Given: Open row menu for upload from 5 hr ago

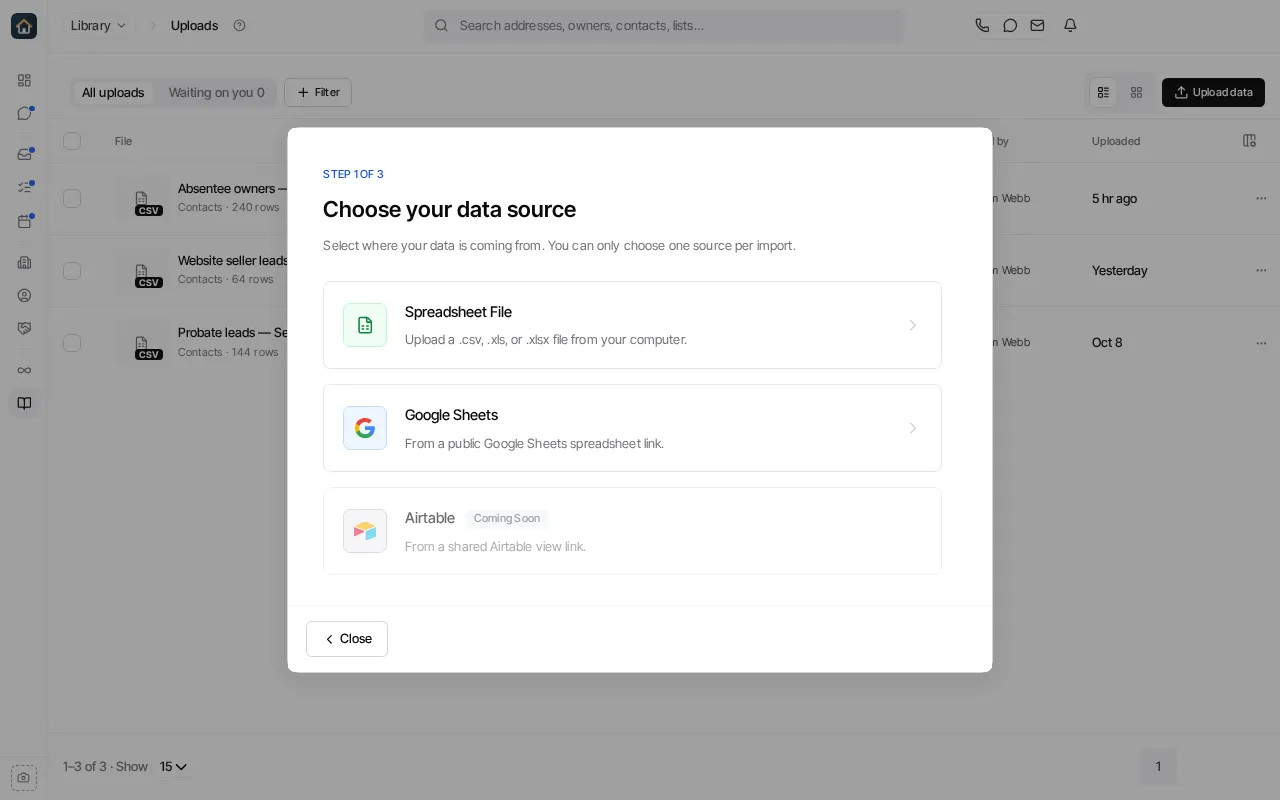Looking at the screenshot, I should [1261, 198].
